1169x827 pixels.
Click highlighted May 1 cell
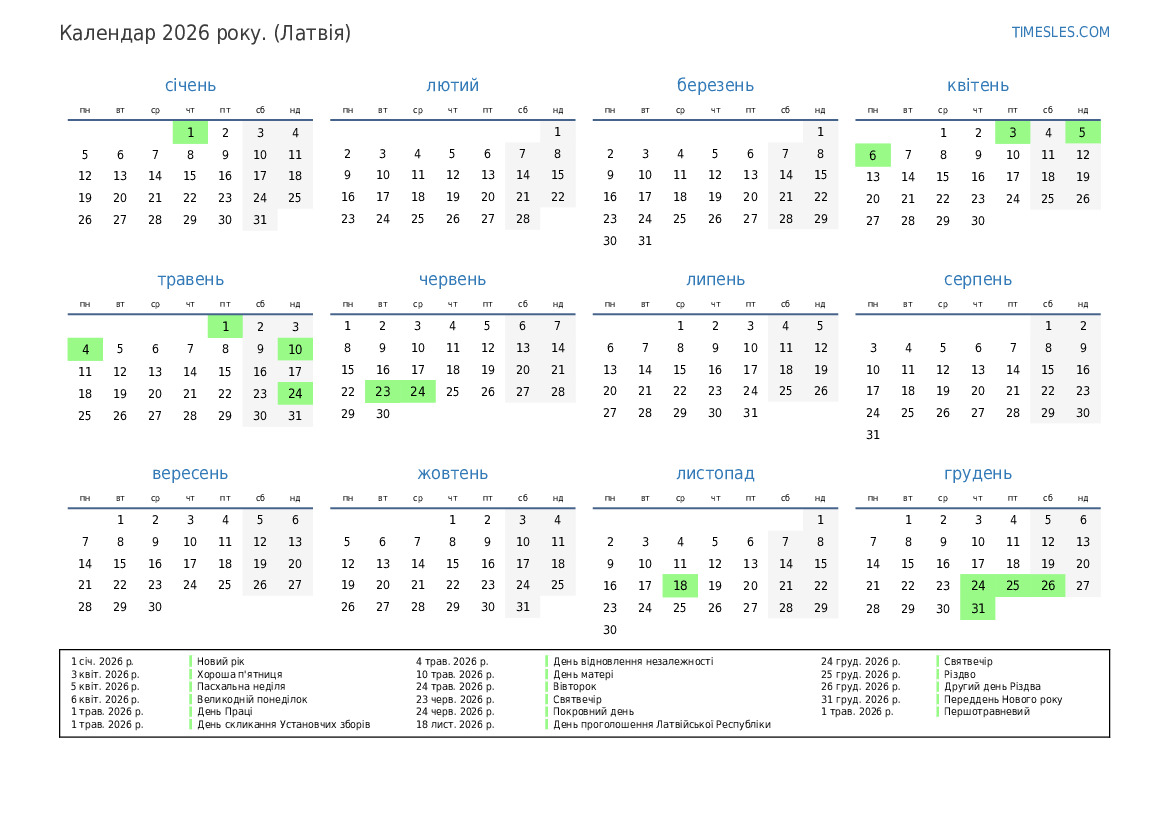pos(225,327)
